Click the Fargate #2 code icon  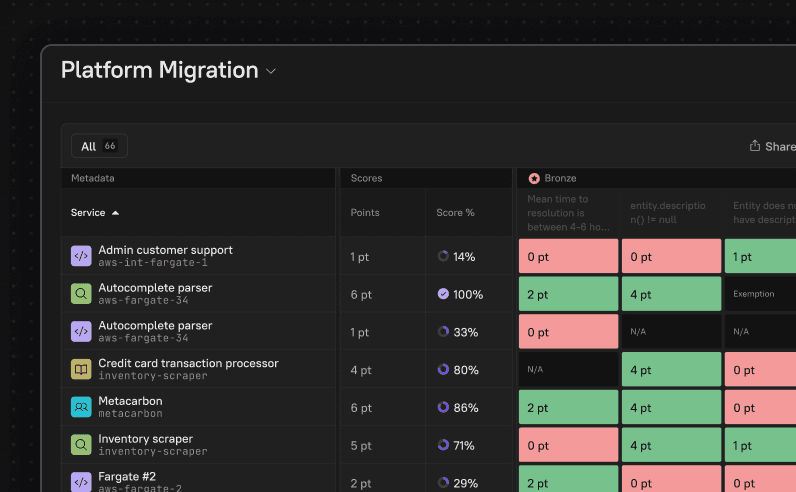click(81, 482)
